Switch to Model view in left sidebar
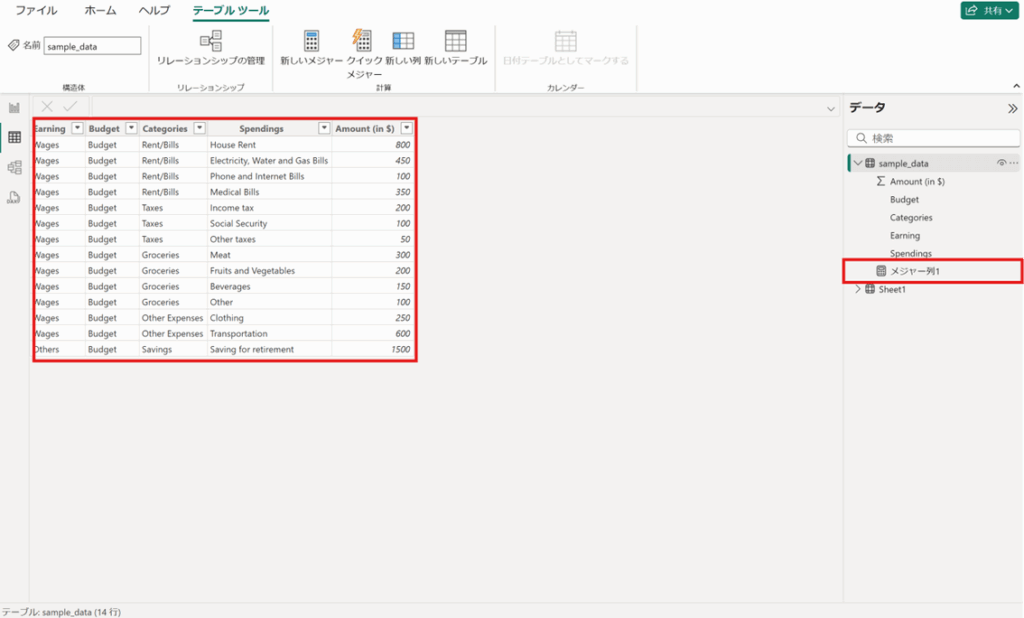Viewport: 1024px width, 618px height. click(15, 167)
